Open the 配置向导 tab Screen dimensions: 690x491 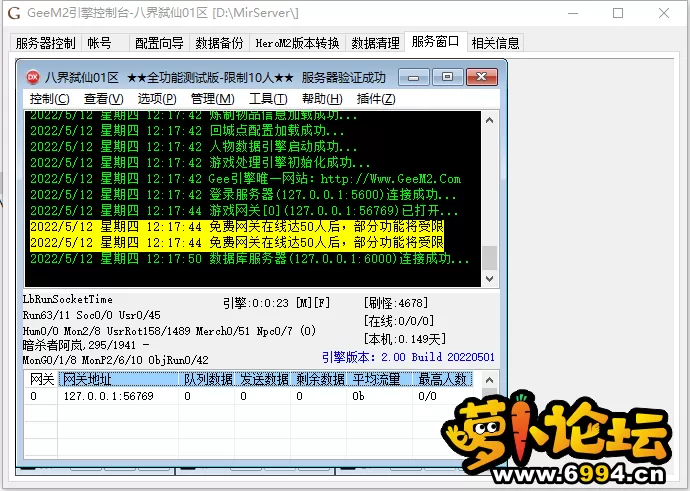(x=159, y=43)
